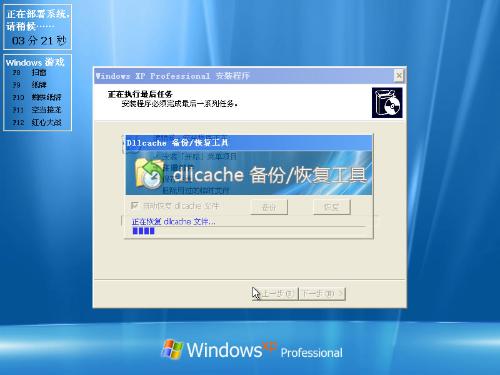Click the '正在执行最后任务' heading text
The image size is (500, 375).
pyautogui.click(x=140, y=94)
